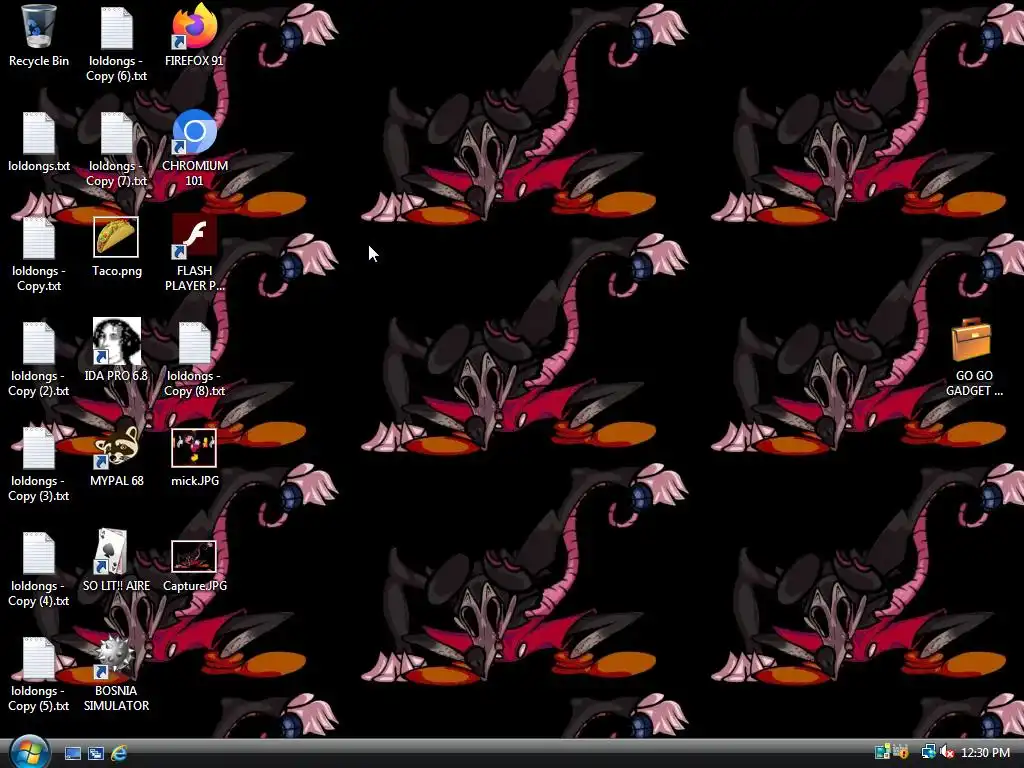
Task: Click the 12:30 PM clock
Action: coord(985,753)
